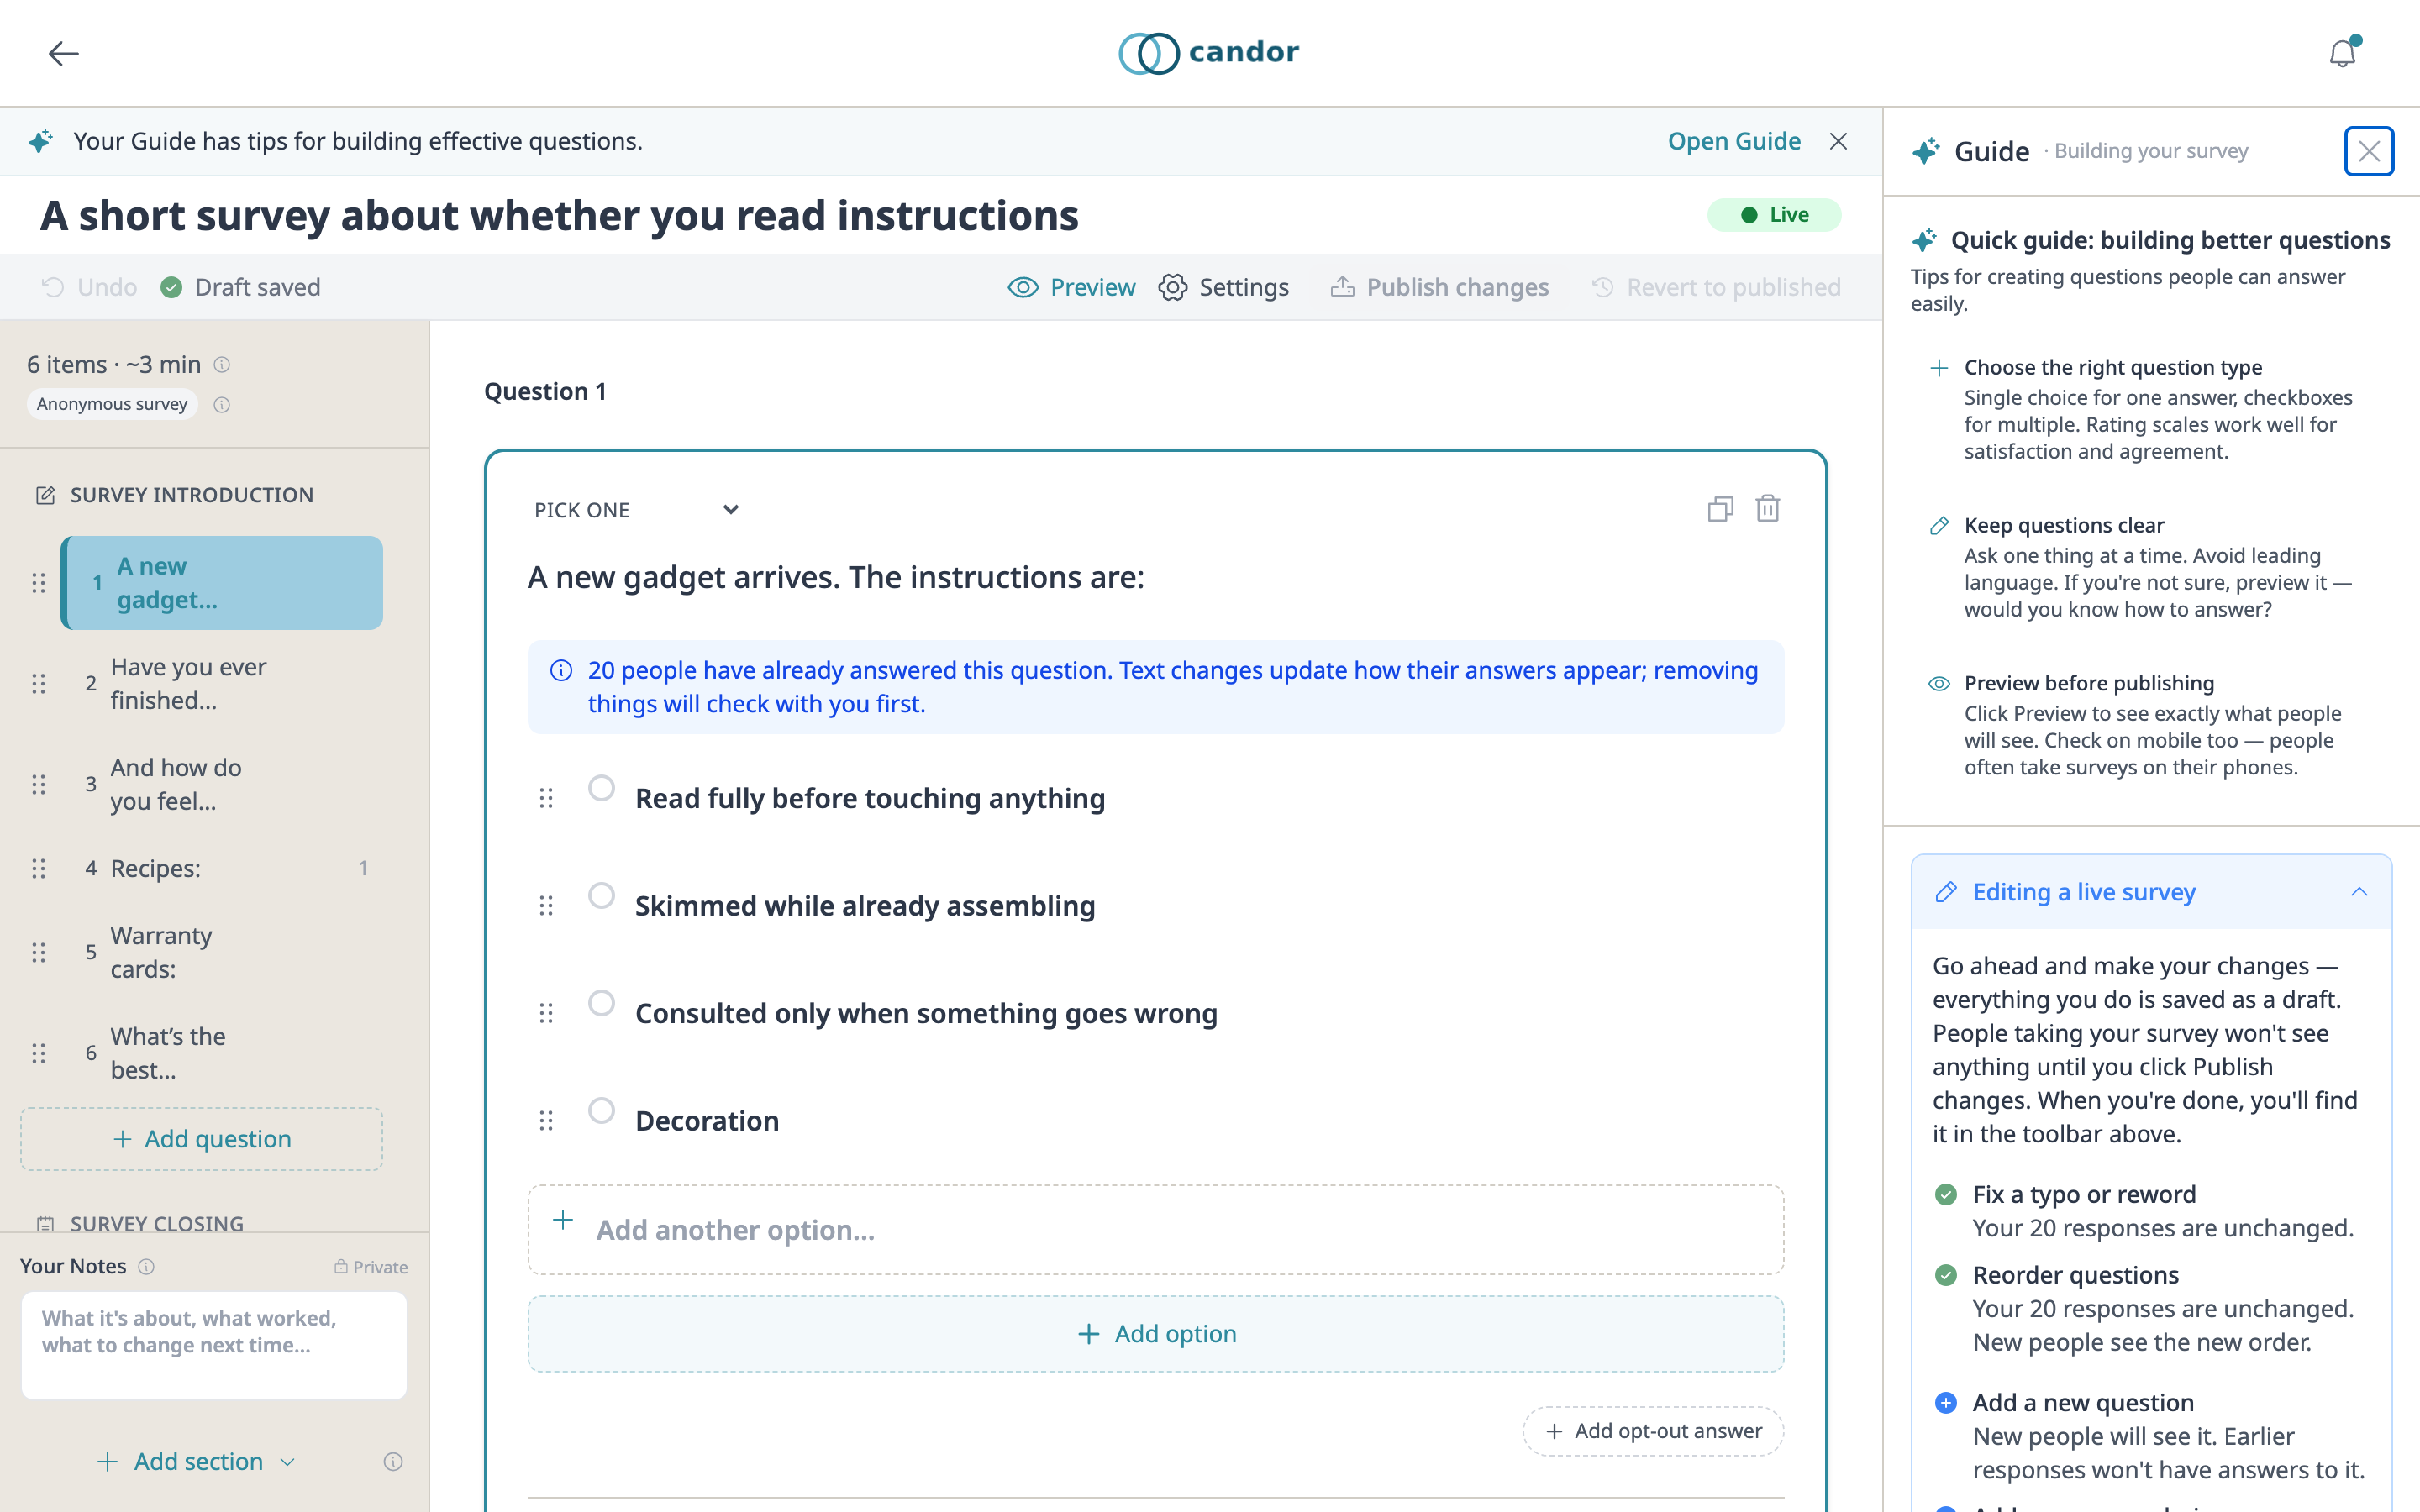Viewport: 2420px width, 1512px height.
Task: Grab drag handle for 'Decoration' option
Action: point(546,1120)
